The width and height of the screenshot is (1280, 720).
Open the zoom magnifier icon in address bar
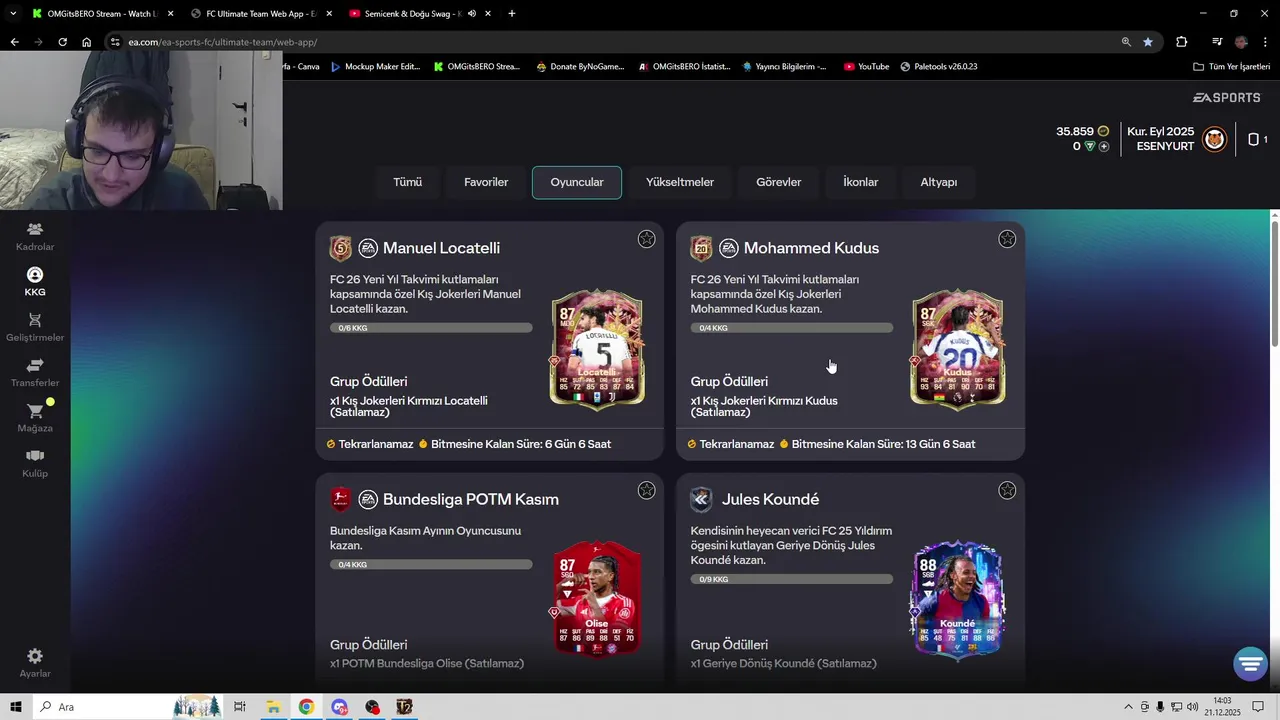(1126, 42)
